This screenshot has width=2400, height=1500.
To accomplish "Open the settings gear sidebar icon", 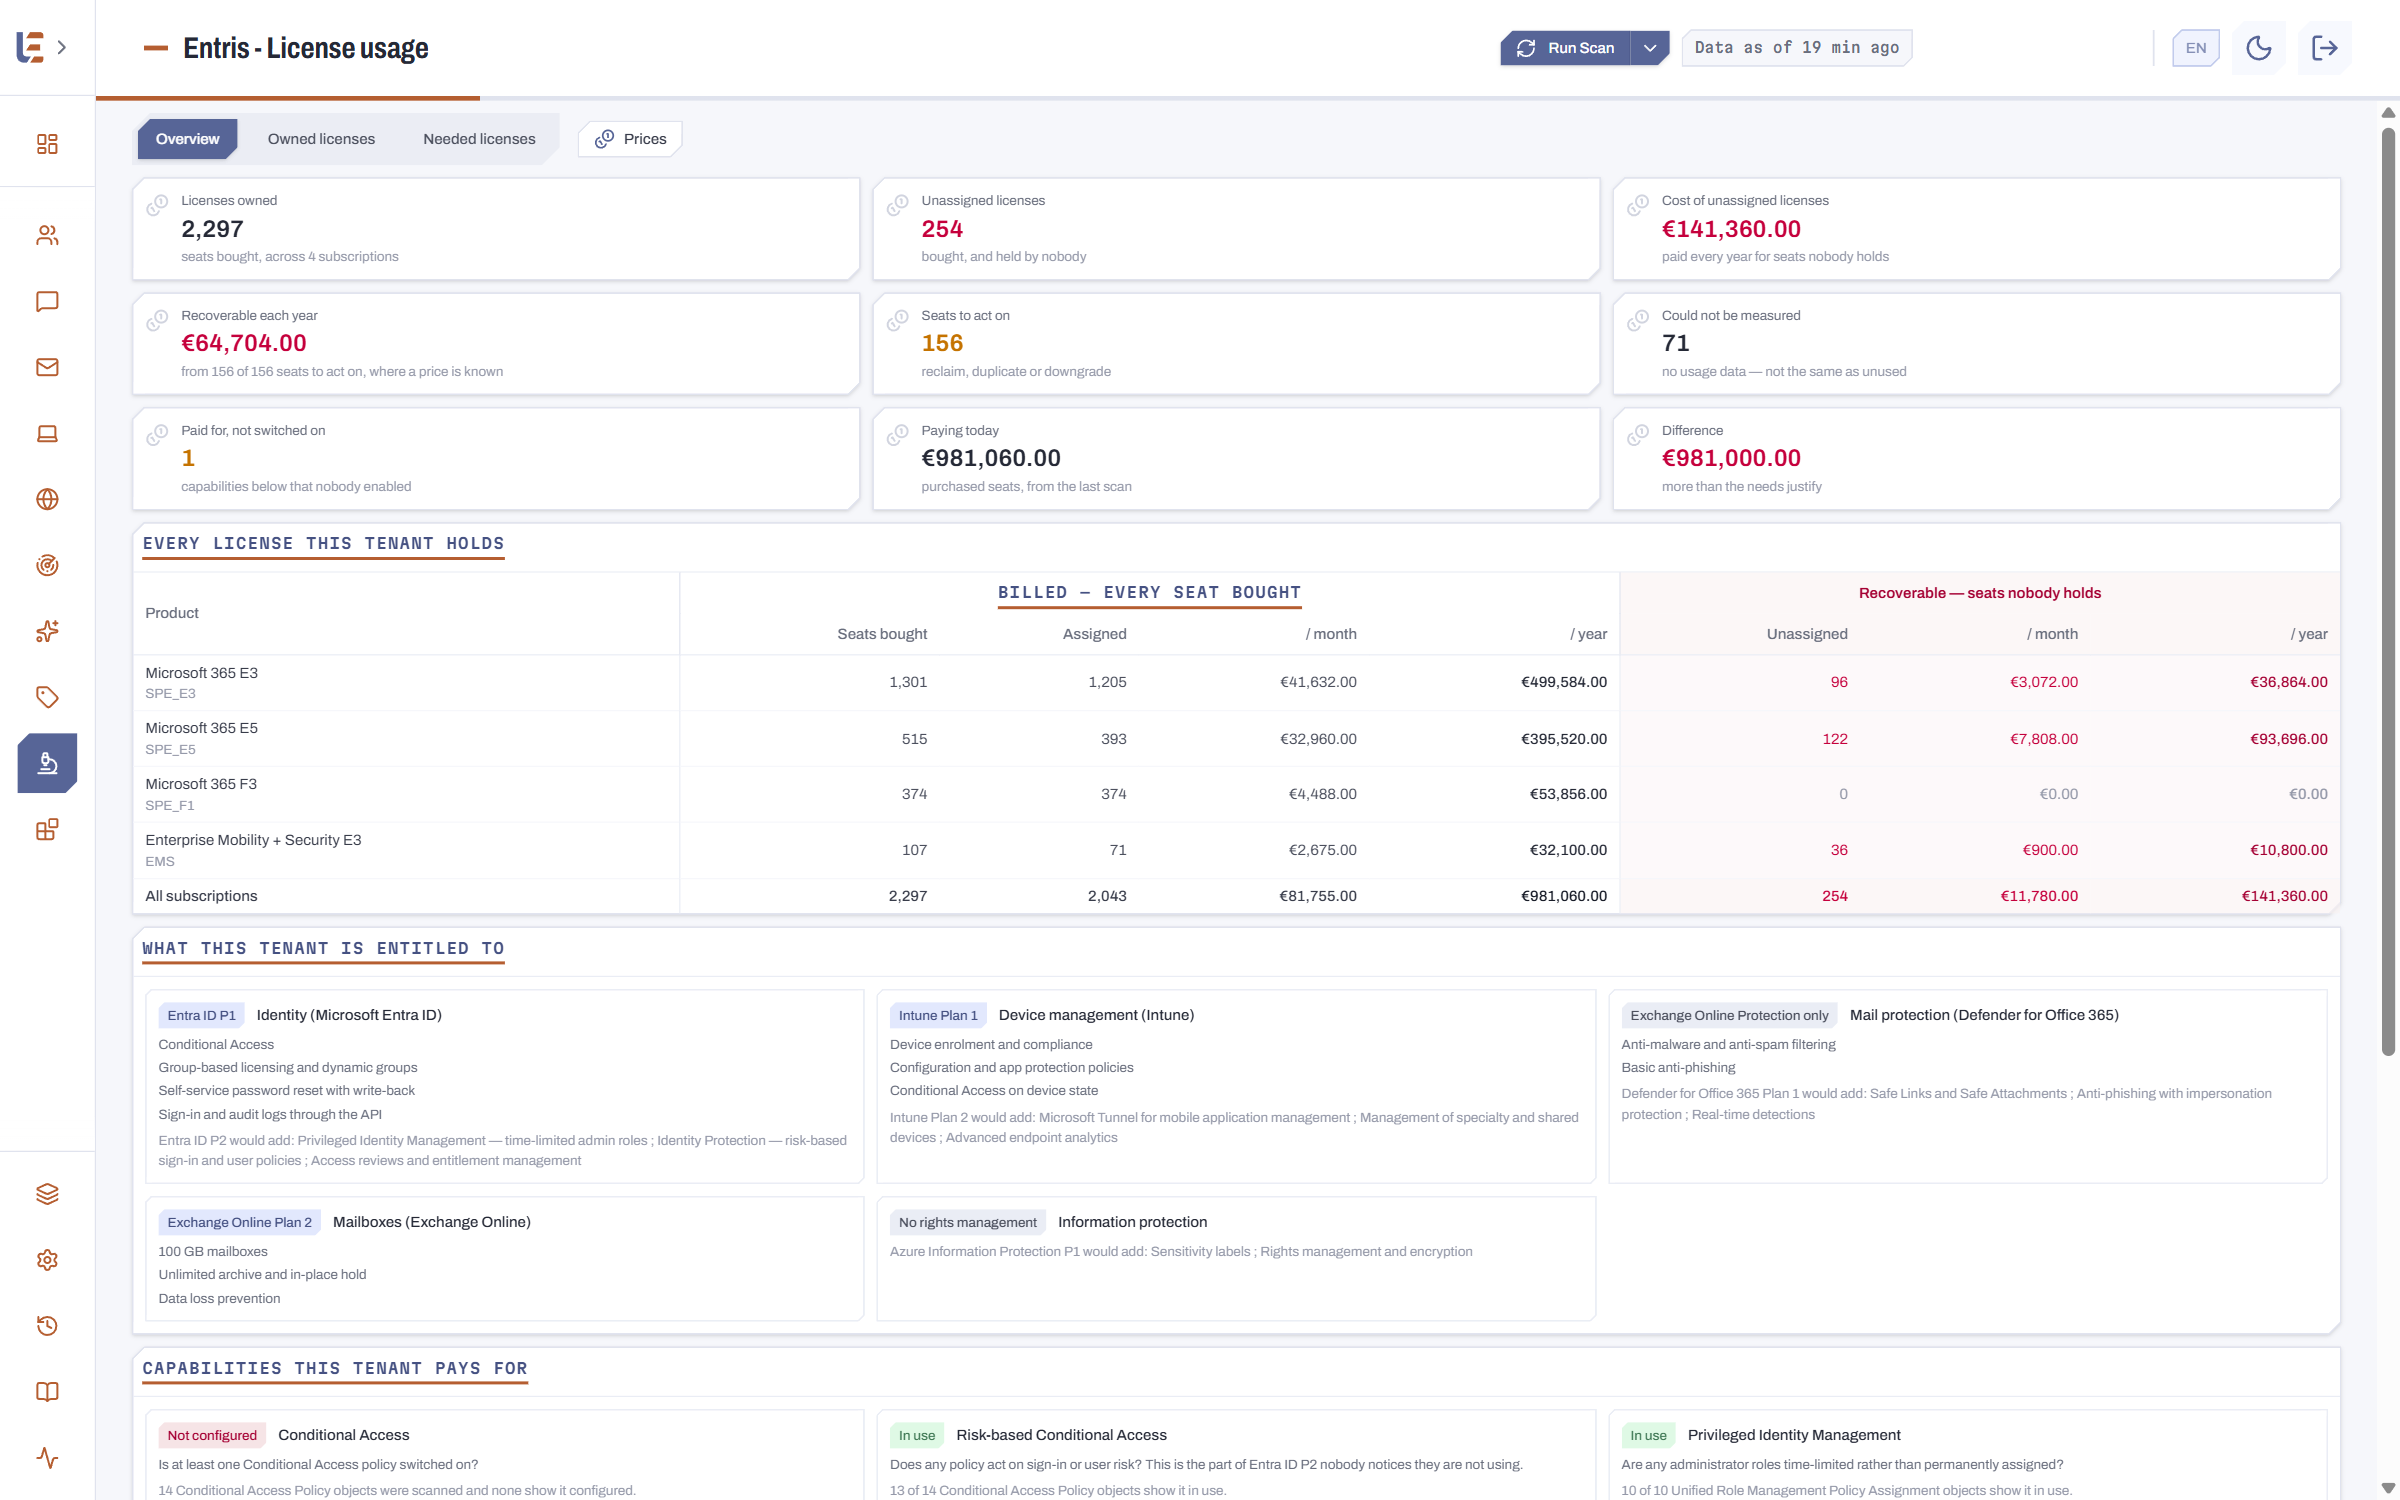I will tap(47, 1260).
